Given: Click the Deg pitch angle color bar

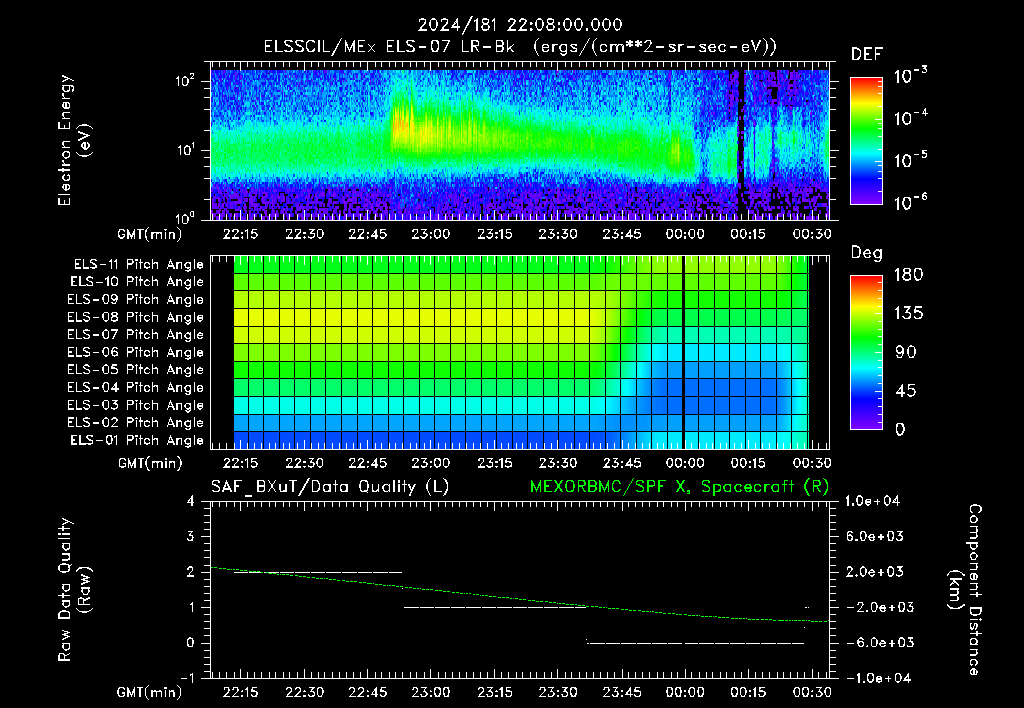Looking at the screenshot, I should tap(866, 352).
